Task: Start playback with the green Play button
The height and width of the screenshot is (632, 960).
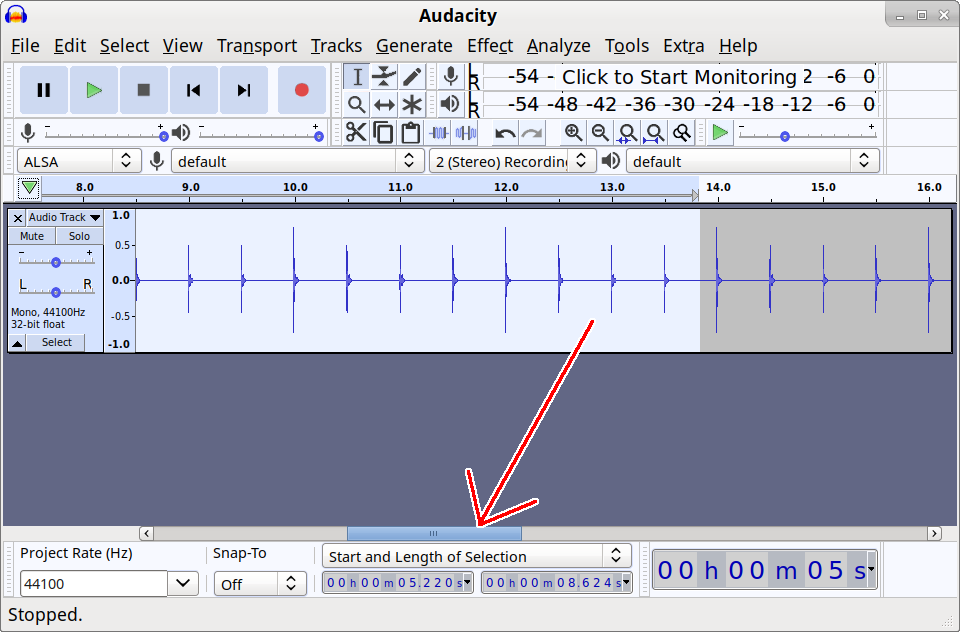Action: click(94, 90)
